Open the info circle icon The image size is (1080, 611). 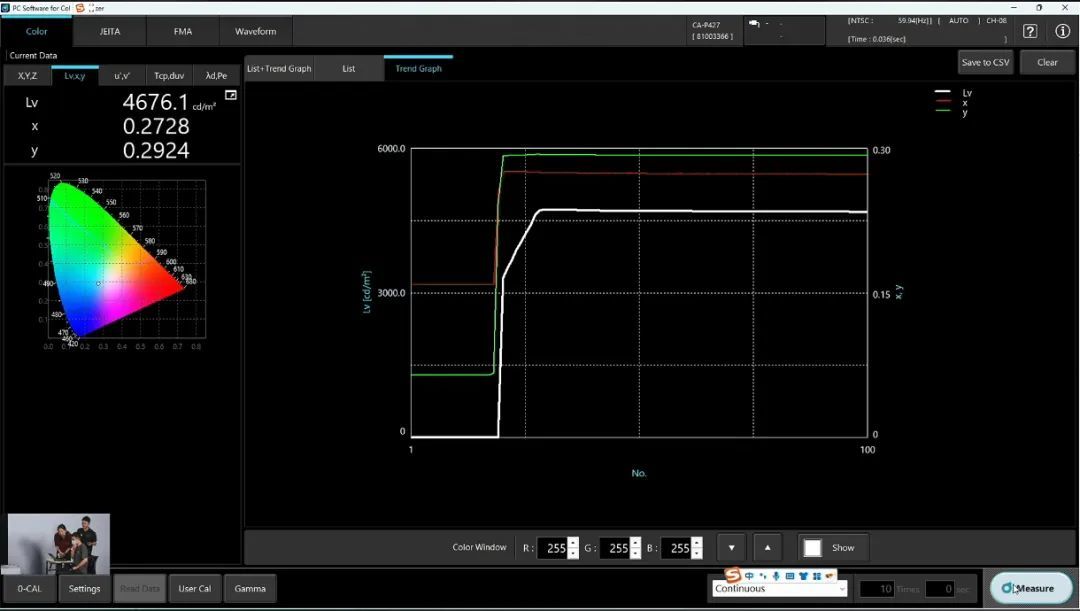[1062, 31]
